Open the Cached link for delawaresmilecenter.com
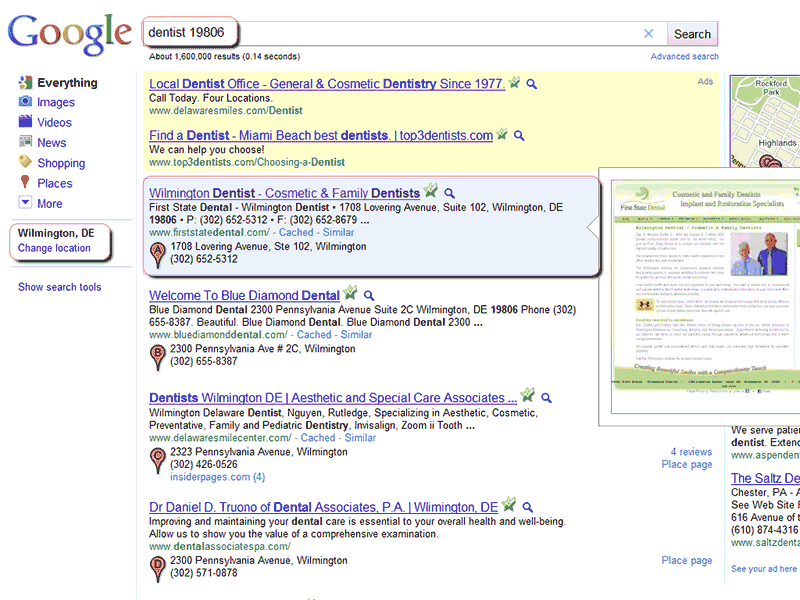 click(318, 438)
